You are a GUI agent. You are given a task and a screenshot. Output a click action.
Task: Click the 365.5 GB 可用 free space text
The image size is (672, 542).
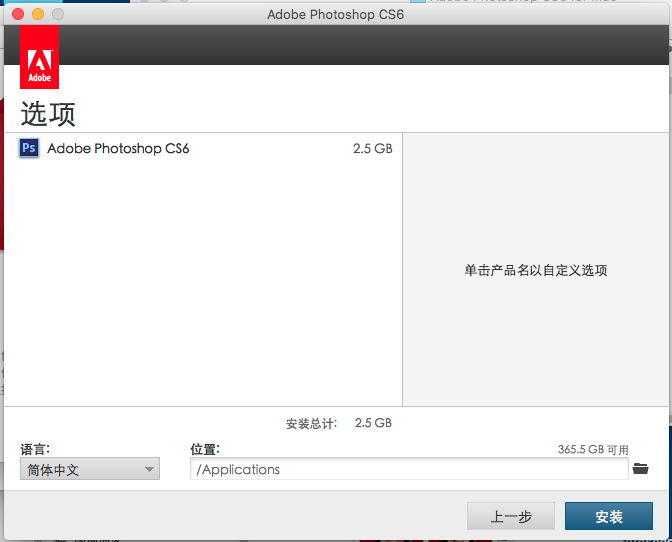[x=593, y=449]
